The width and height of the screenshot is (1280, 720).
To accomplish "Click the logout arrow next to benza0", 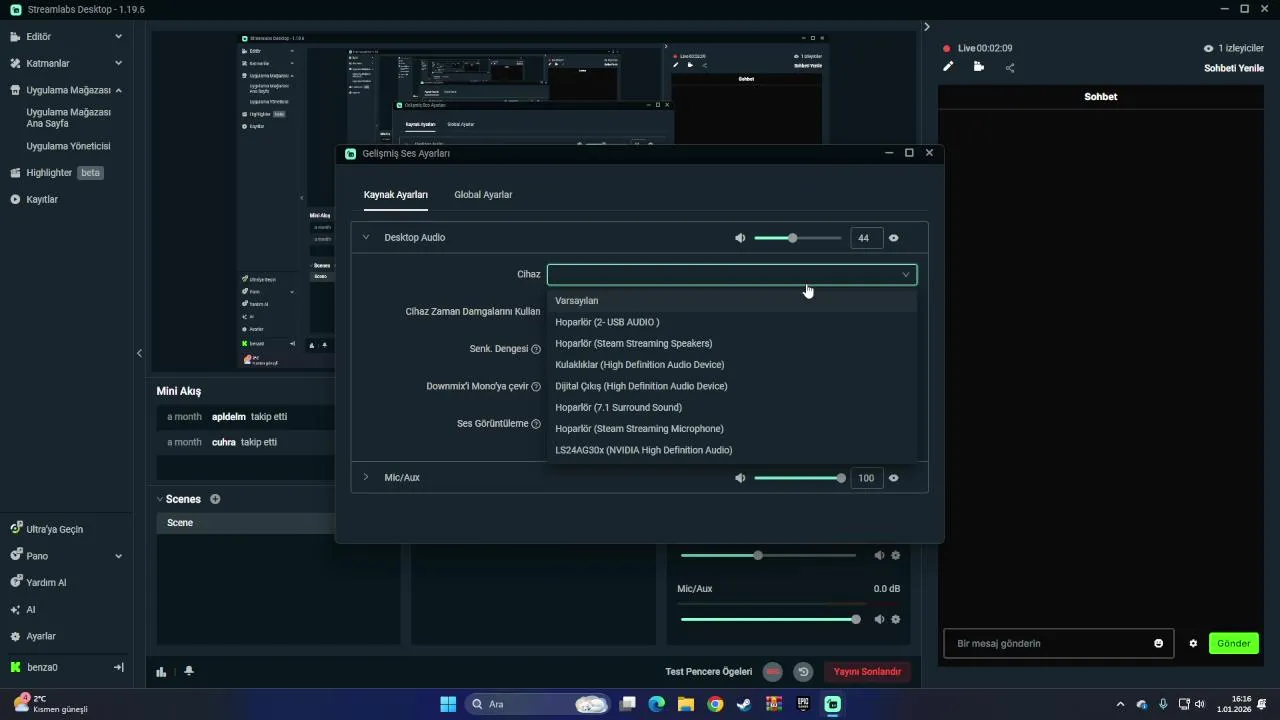I will tap(118, 667).
